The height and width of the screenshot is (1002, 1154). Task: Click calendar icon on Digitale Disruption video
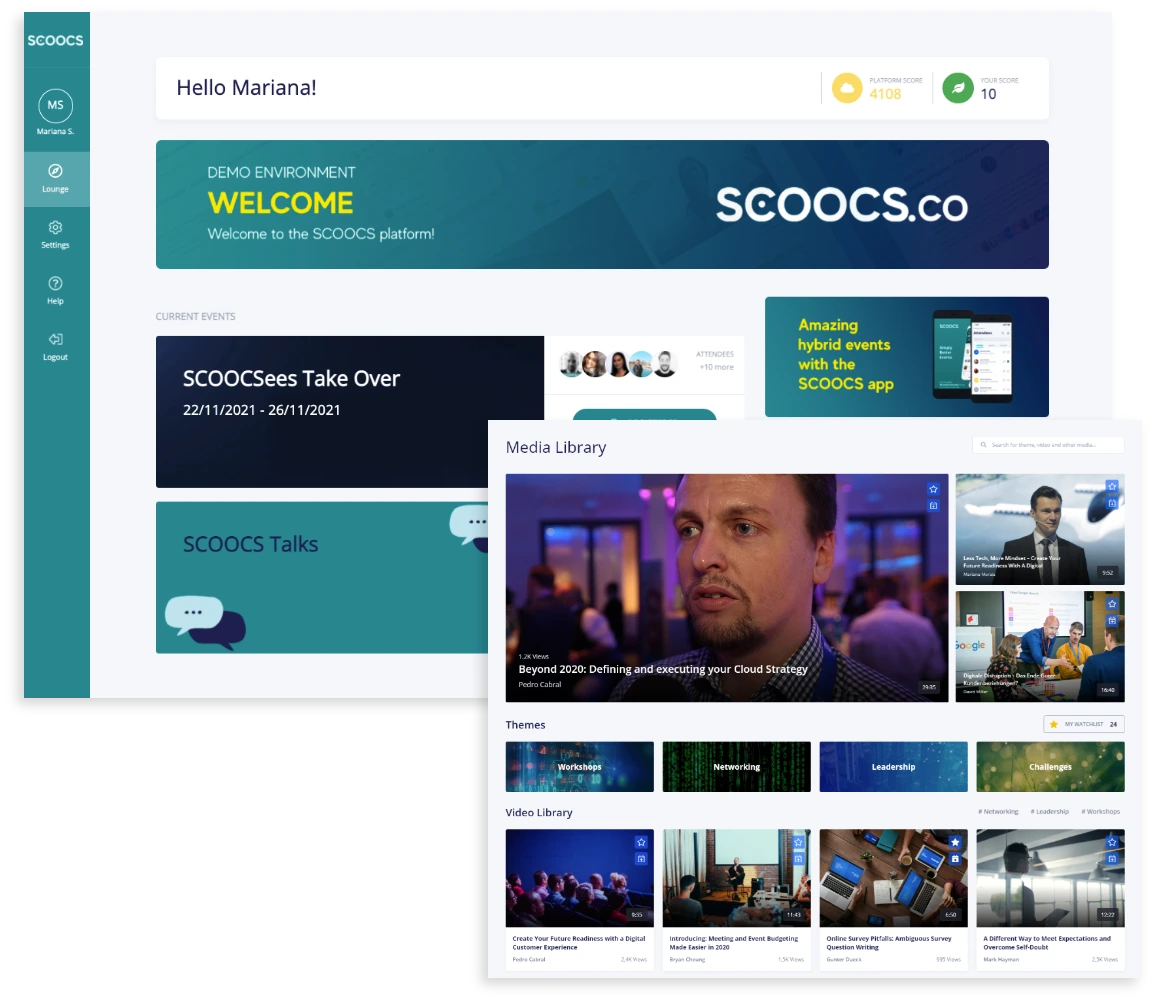(x=1112, y=621)
